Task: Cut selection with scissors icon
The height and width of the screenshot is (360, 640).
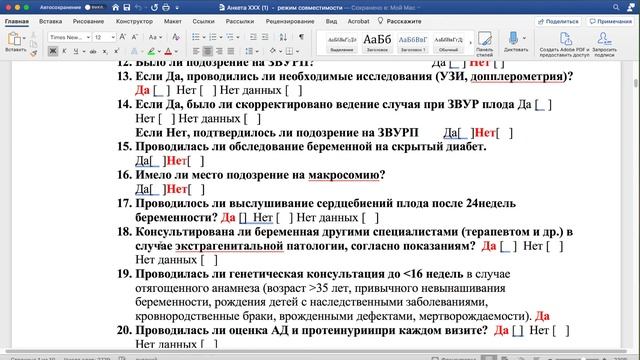Action: point(33,36)
